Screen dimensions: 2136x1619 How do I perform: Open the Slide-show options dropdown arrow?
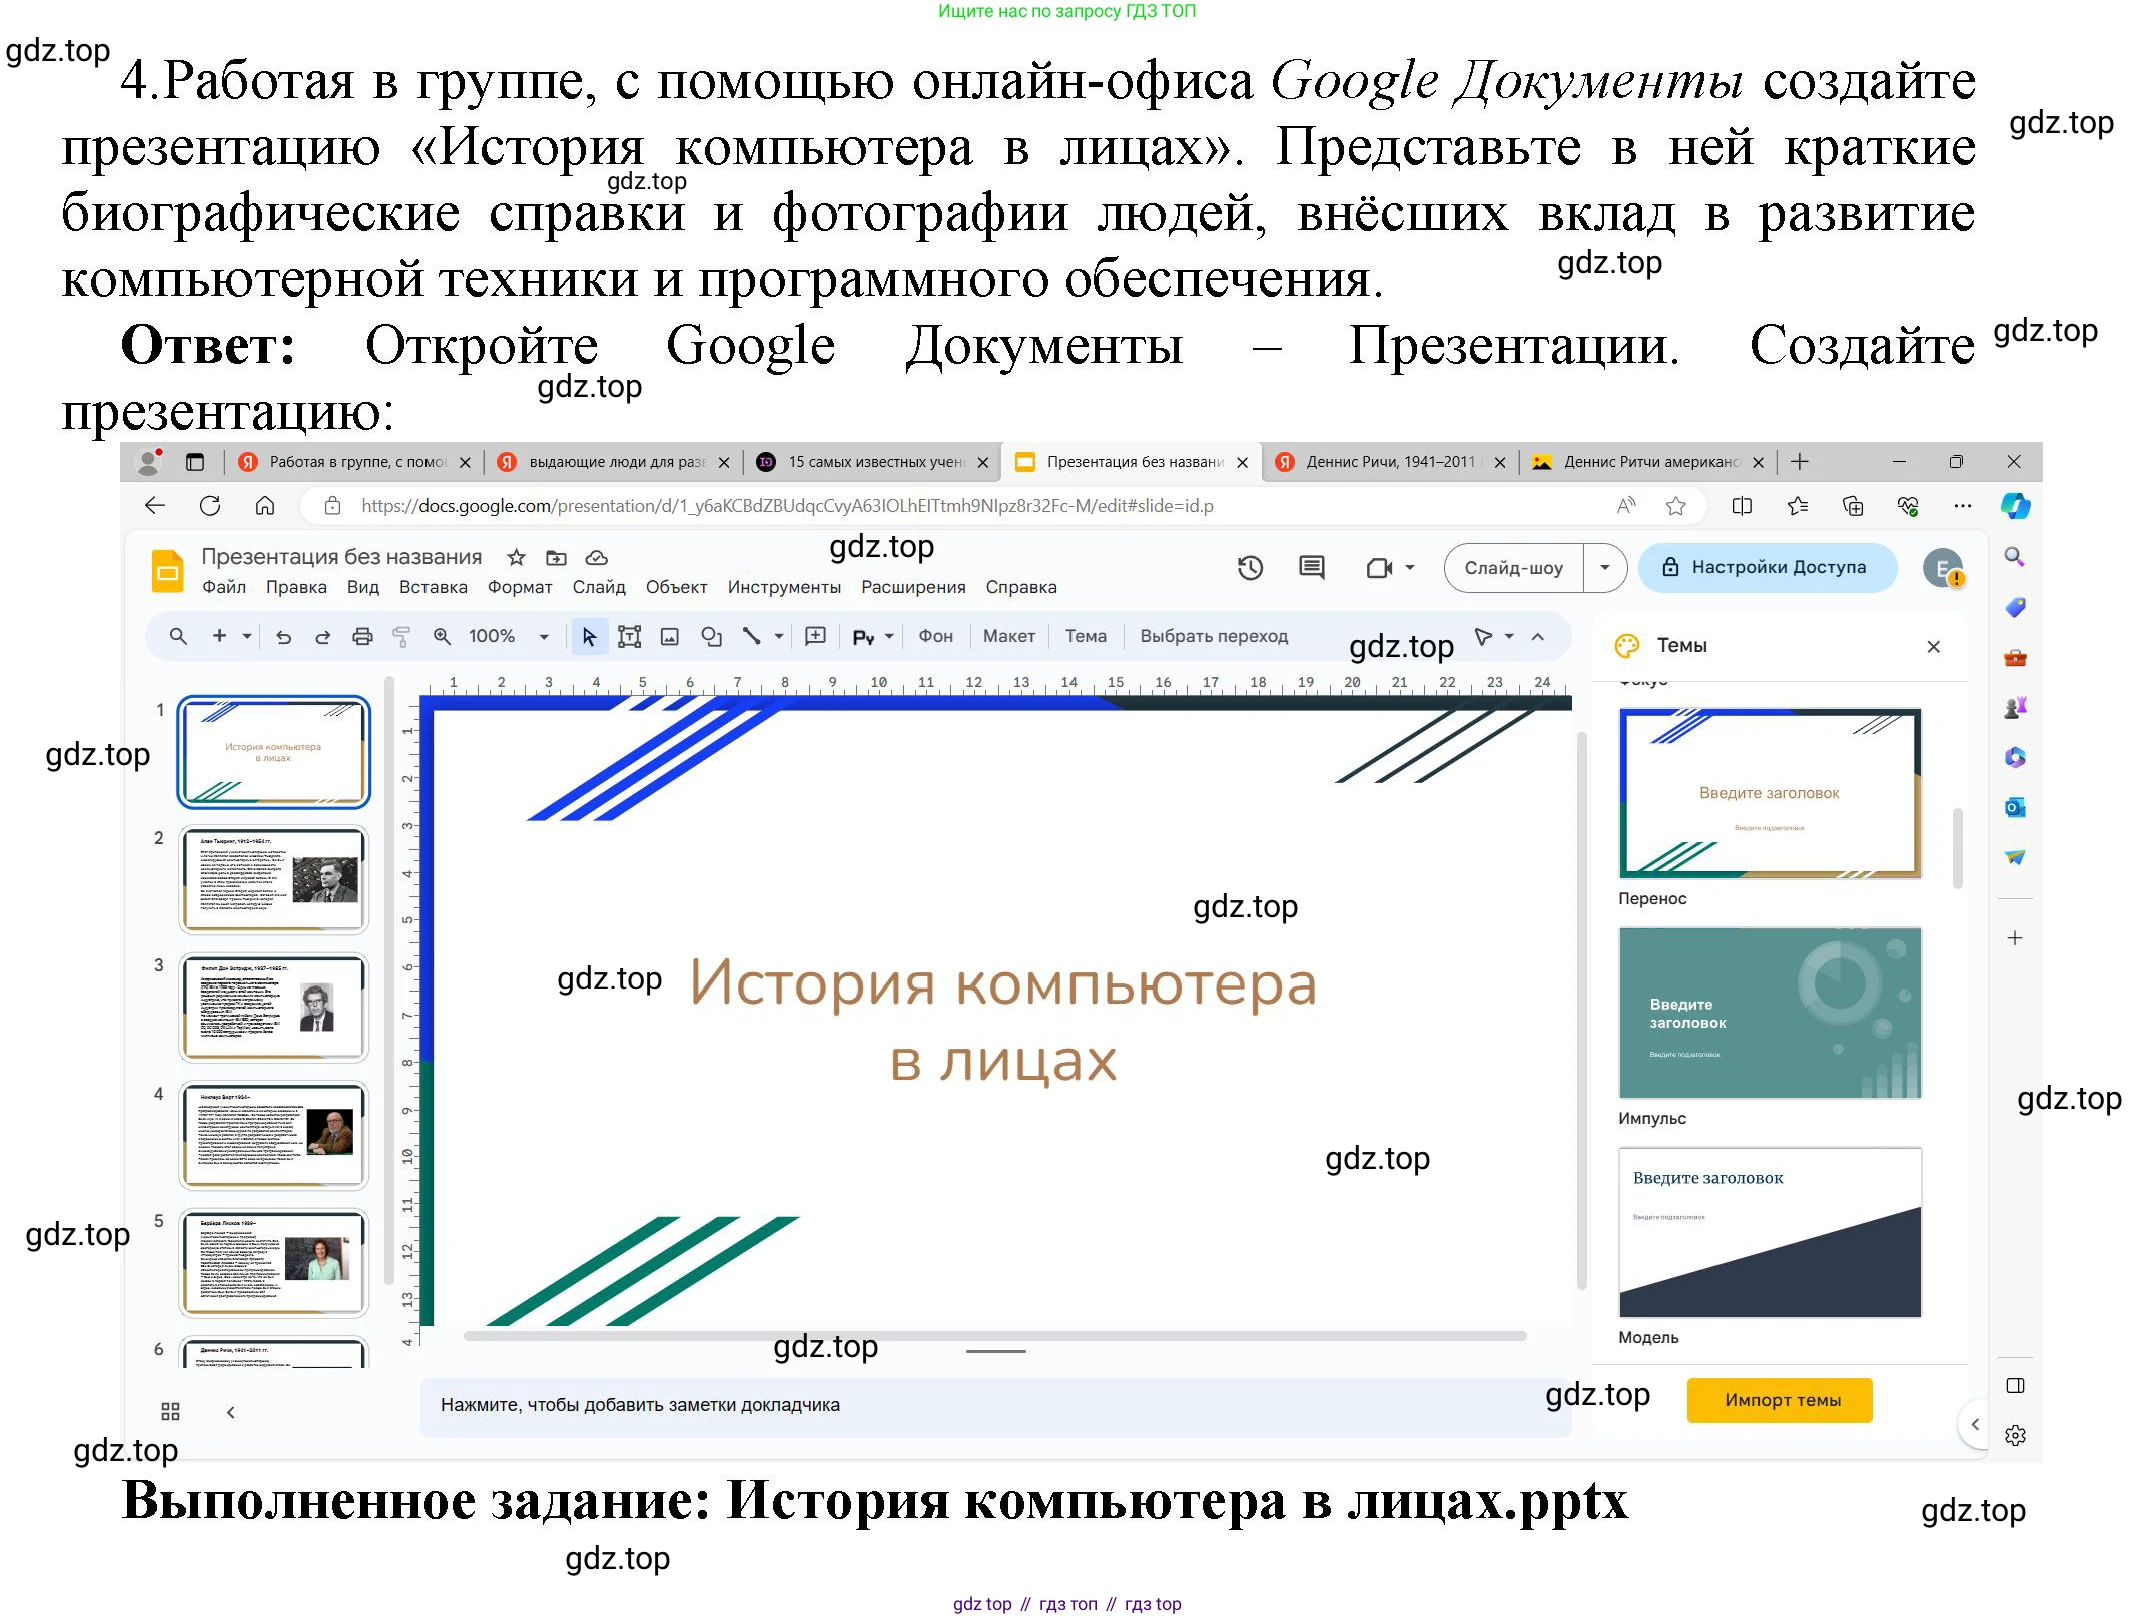click(1604, 568)
